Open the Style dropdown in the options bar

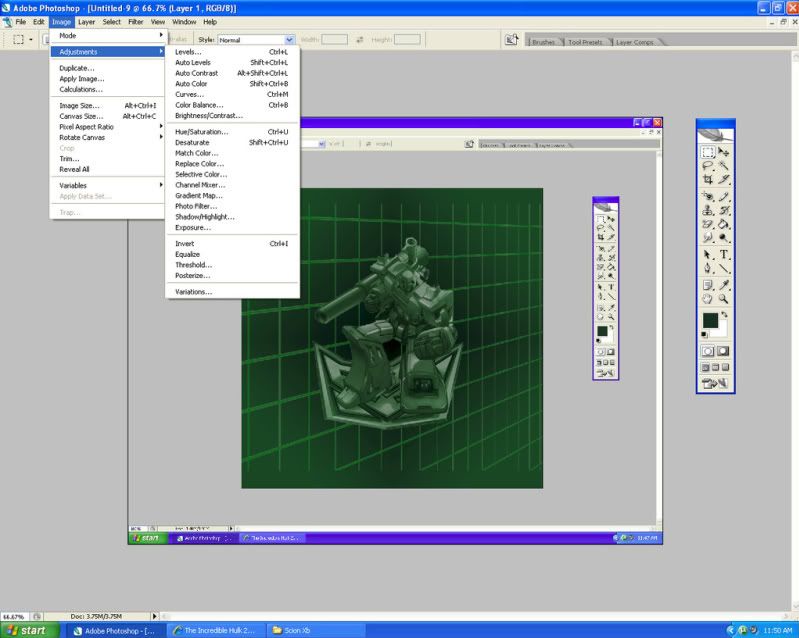coord(289,40)
